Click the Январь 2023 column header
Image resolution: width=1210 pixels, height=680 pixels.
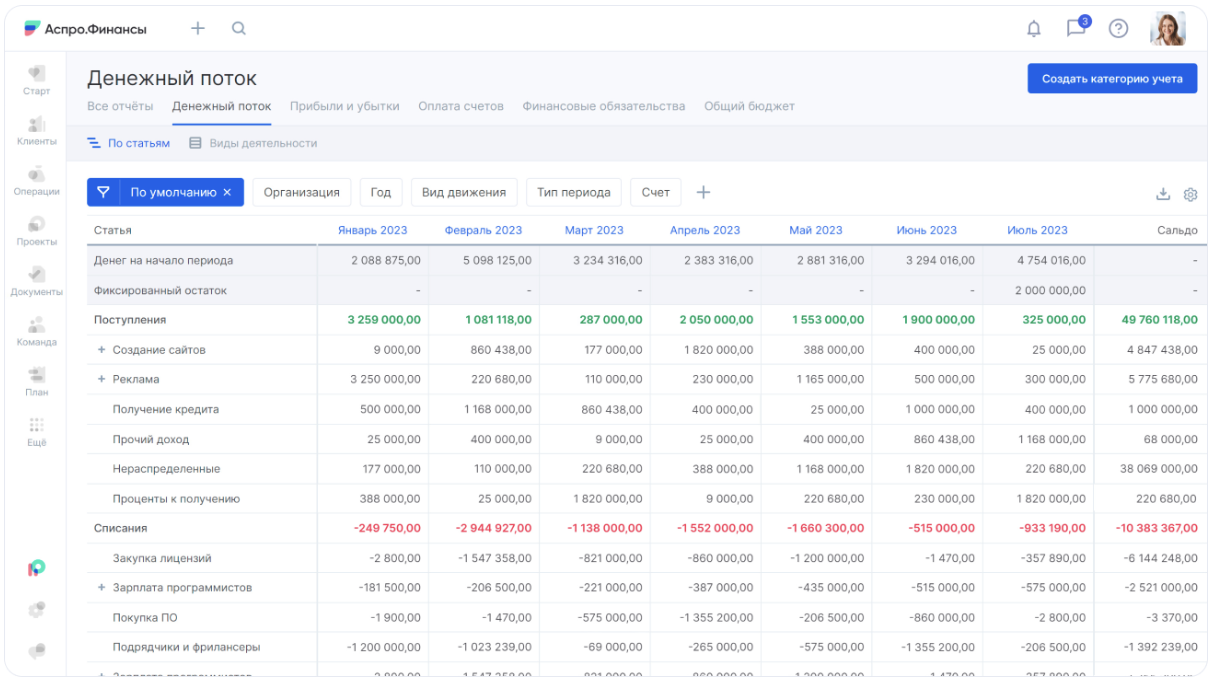point(372,230)
